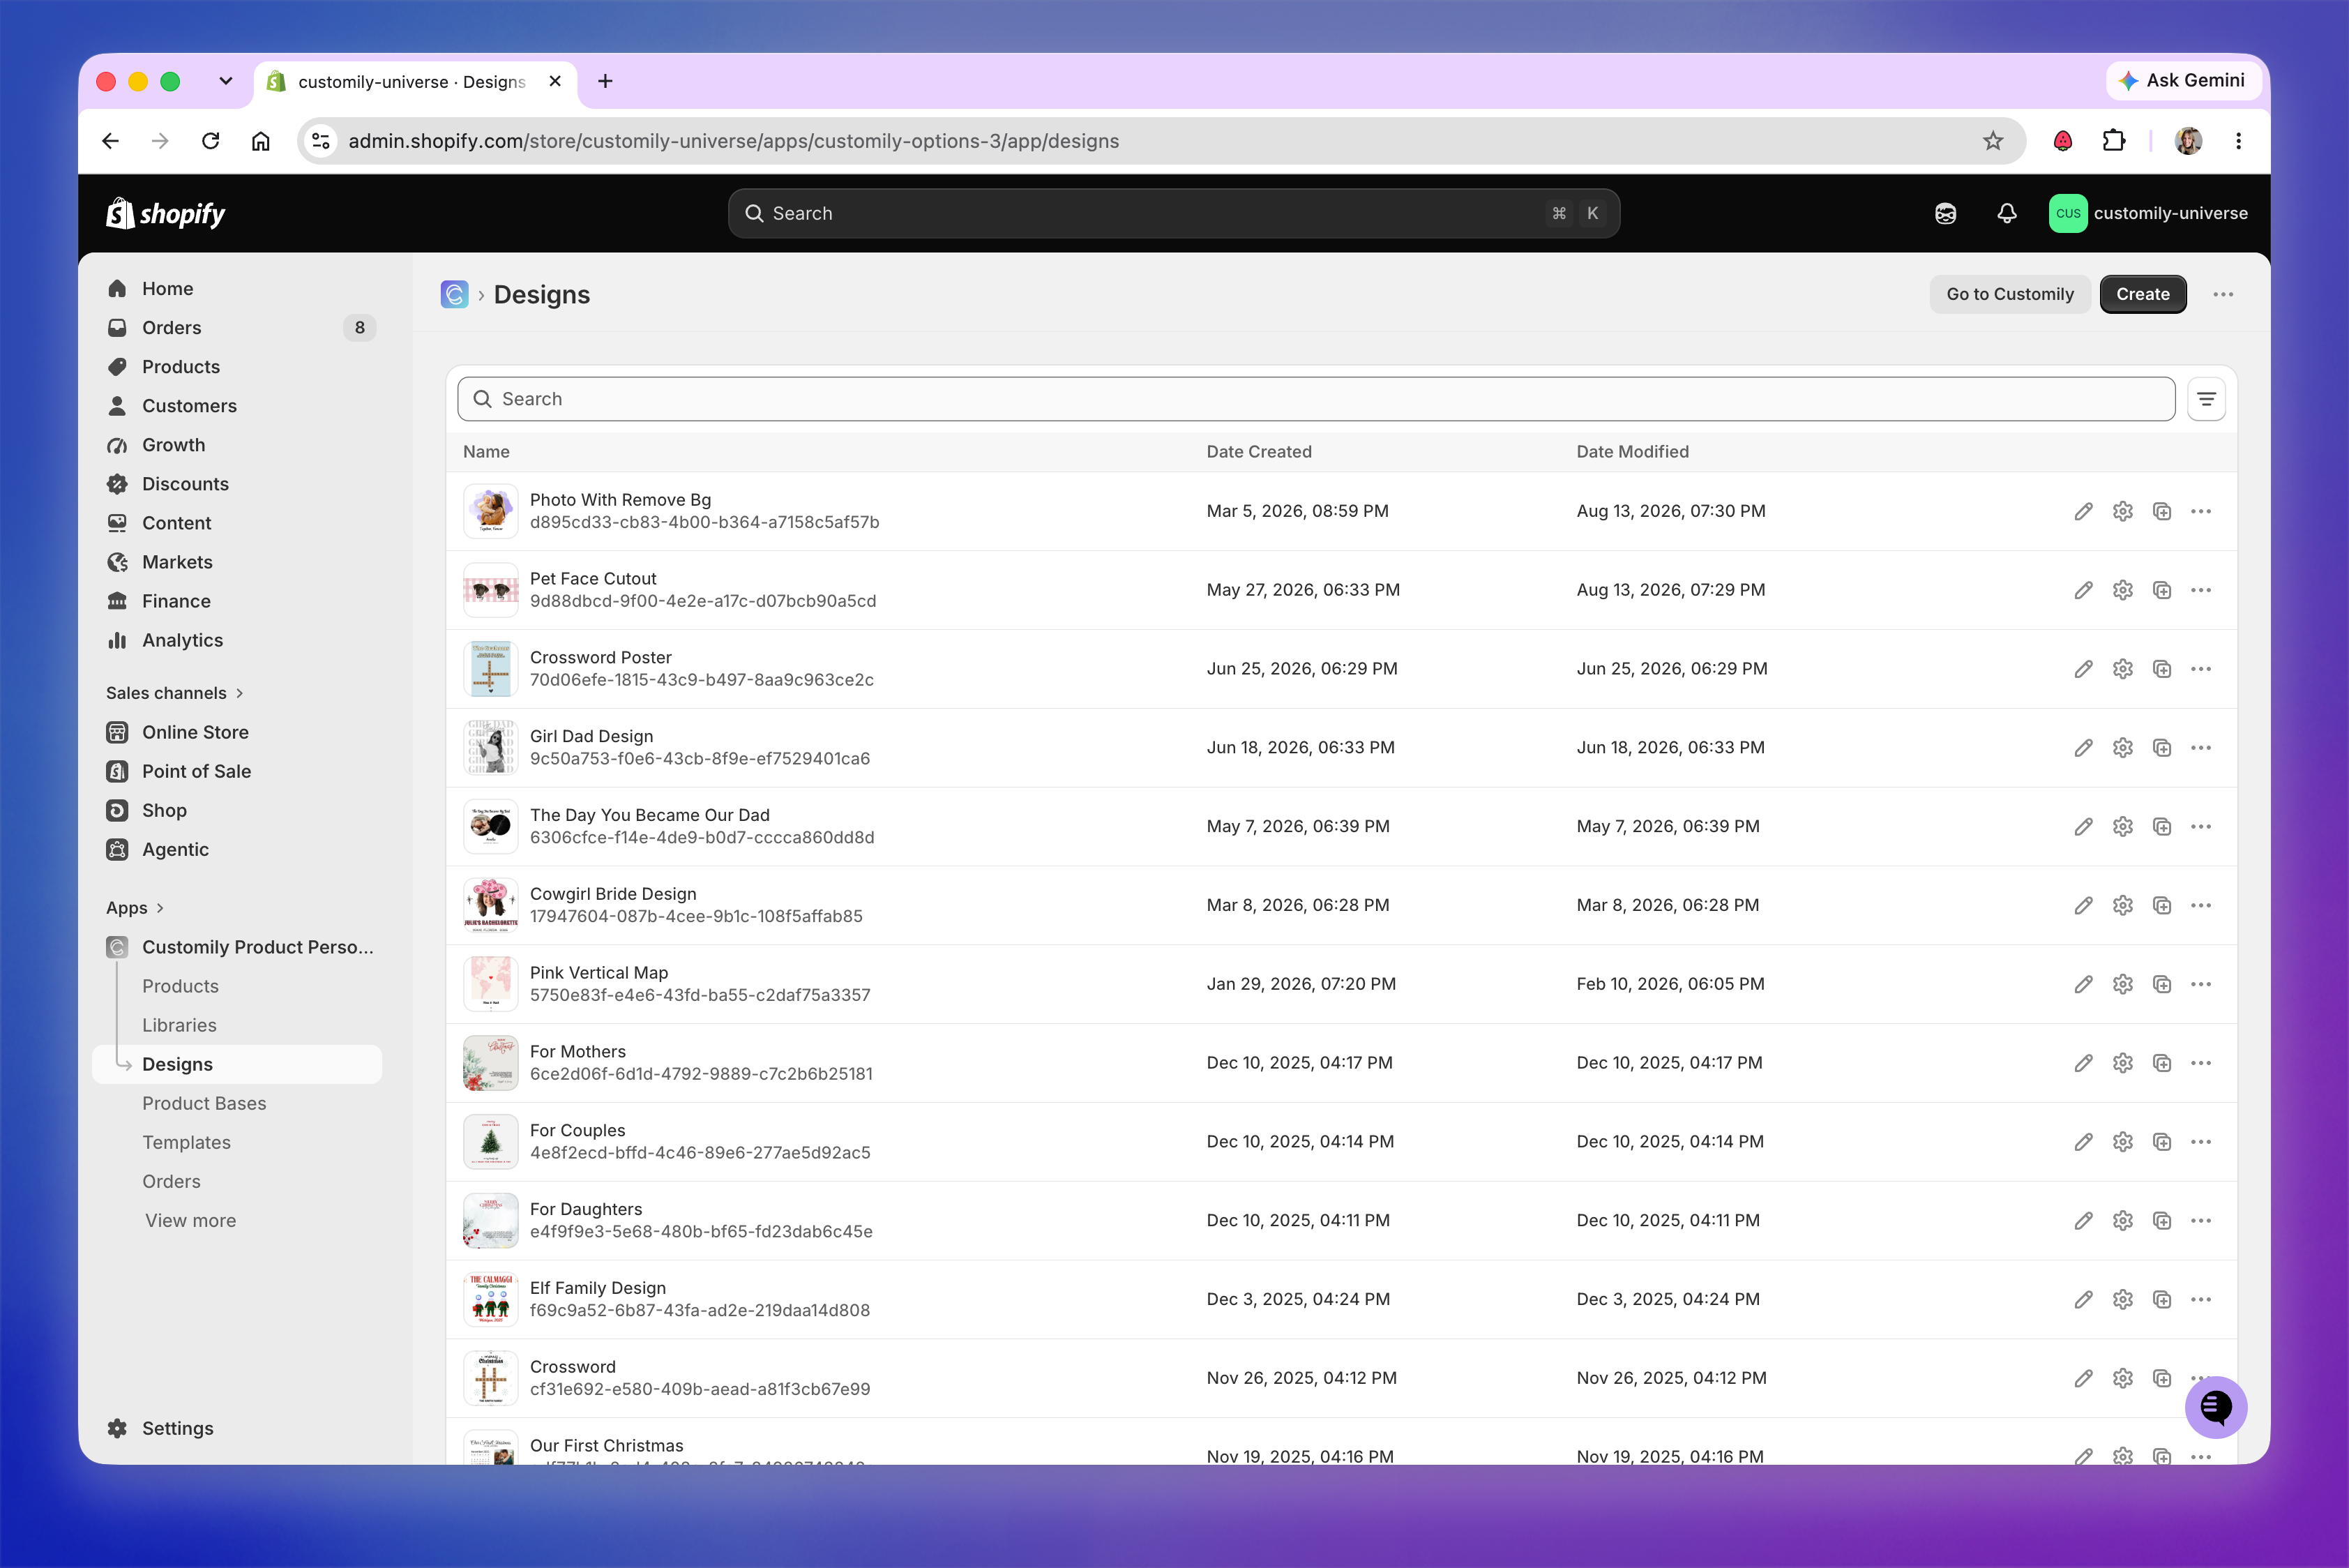This screenshot has width=2349, height=1568.
Task: Open the Shopify Sidekick assistant icon
Action: [1945, 213]
